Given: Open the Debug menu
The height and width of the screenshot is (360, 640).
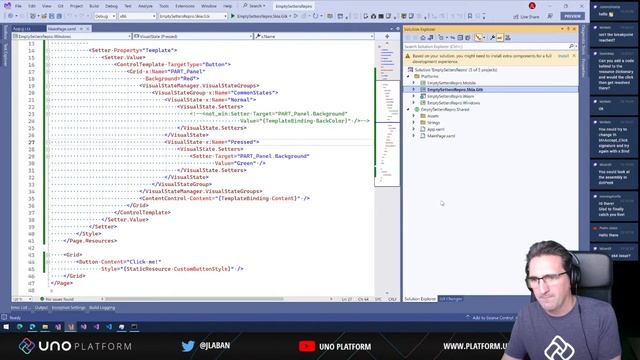Looking at the screenshot, I should tap(111, 6).
